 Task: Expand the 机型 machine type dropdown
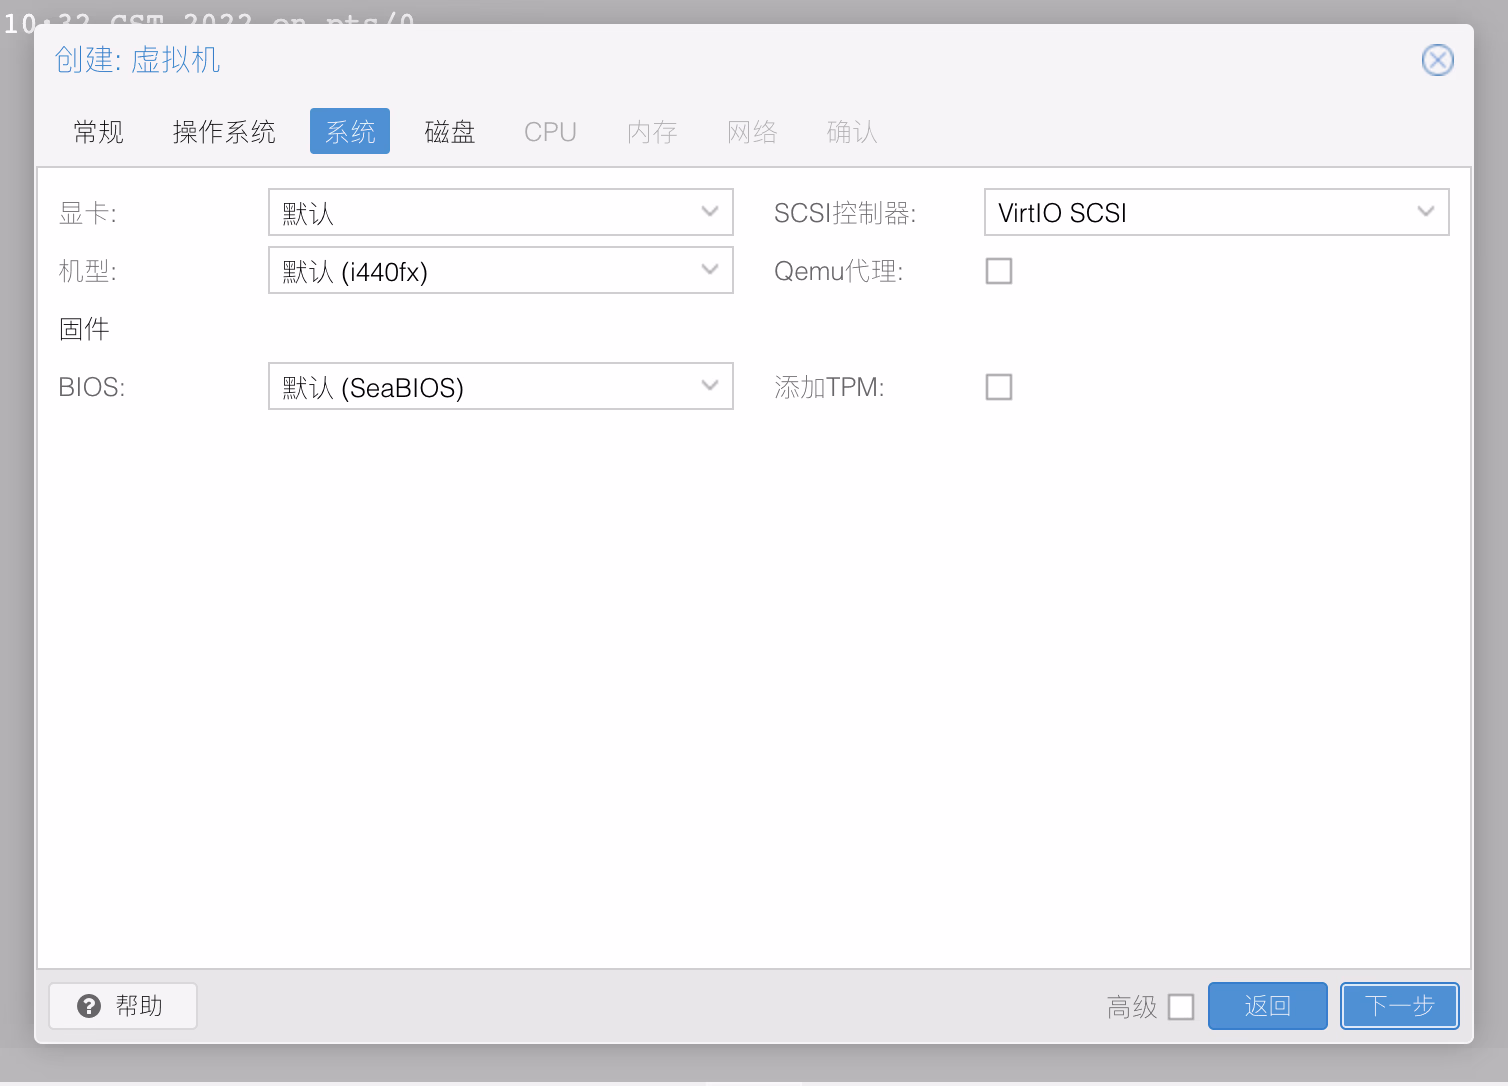click(709, 270)
